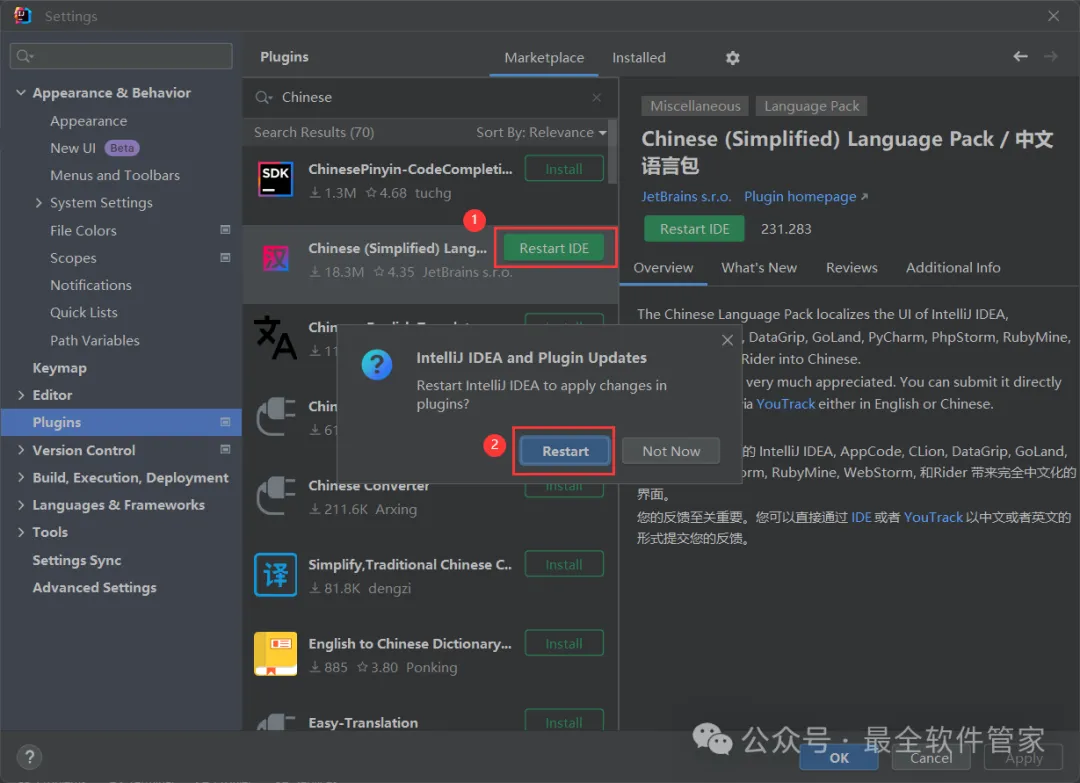Select Keymap in the settings tree
The image size is (1080, 783).
tap(59, 368)
